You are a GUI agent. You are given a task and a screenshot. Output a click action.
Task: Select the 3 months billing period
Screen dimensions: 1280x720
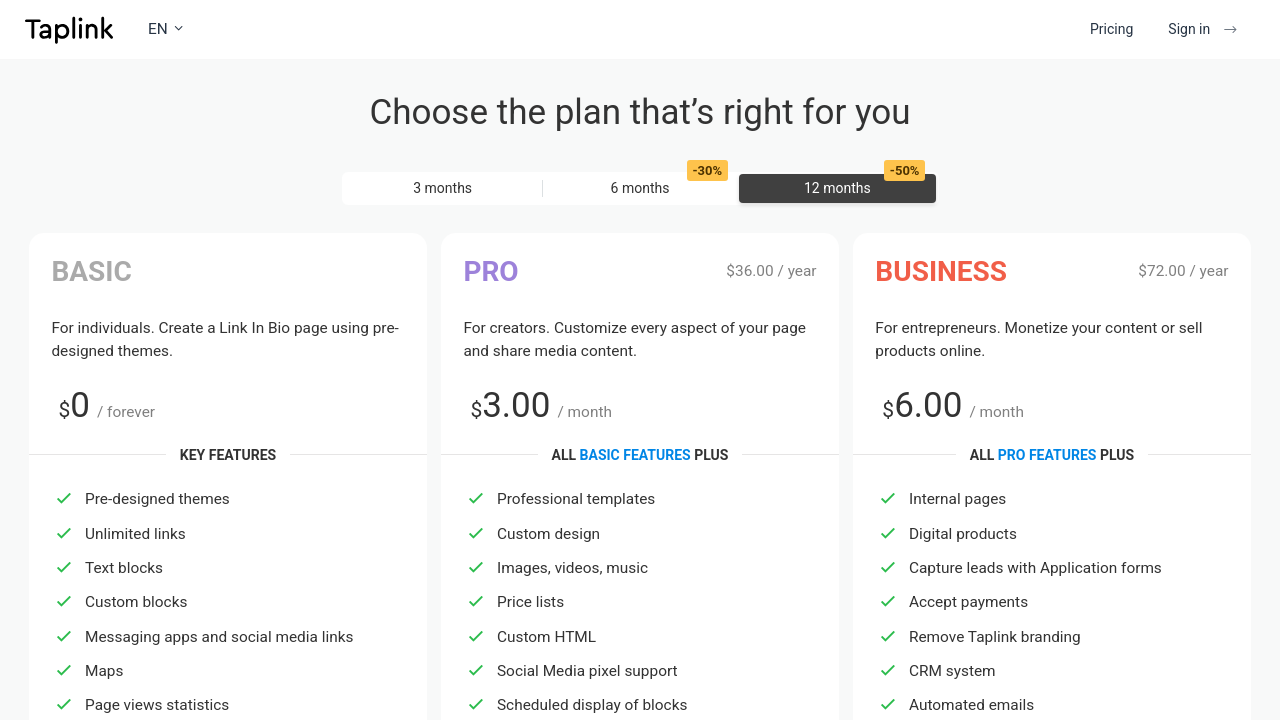point(442,188)
